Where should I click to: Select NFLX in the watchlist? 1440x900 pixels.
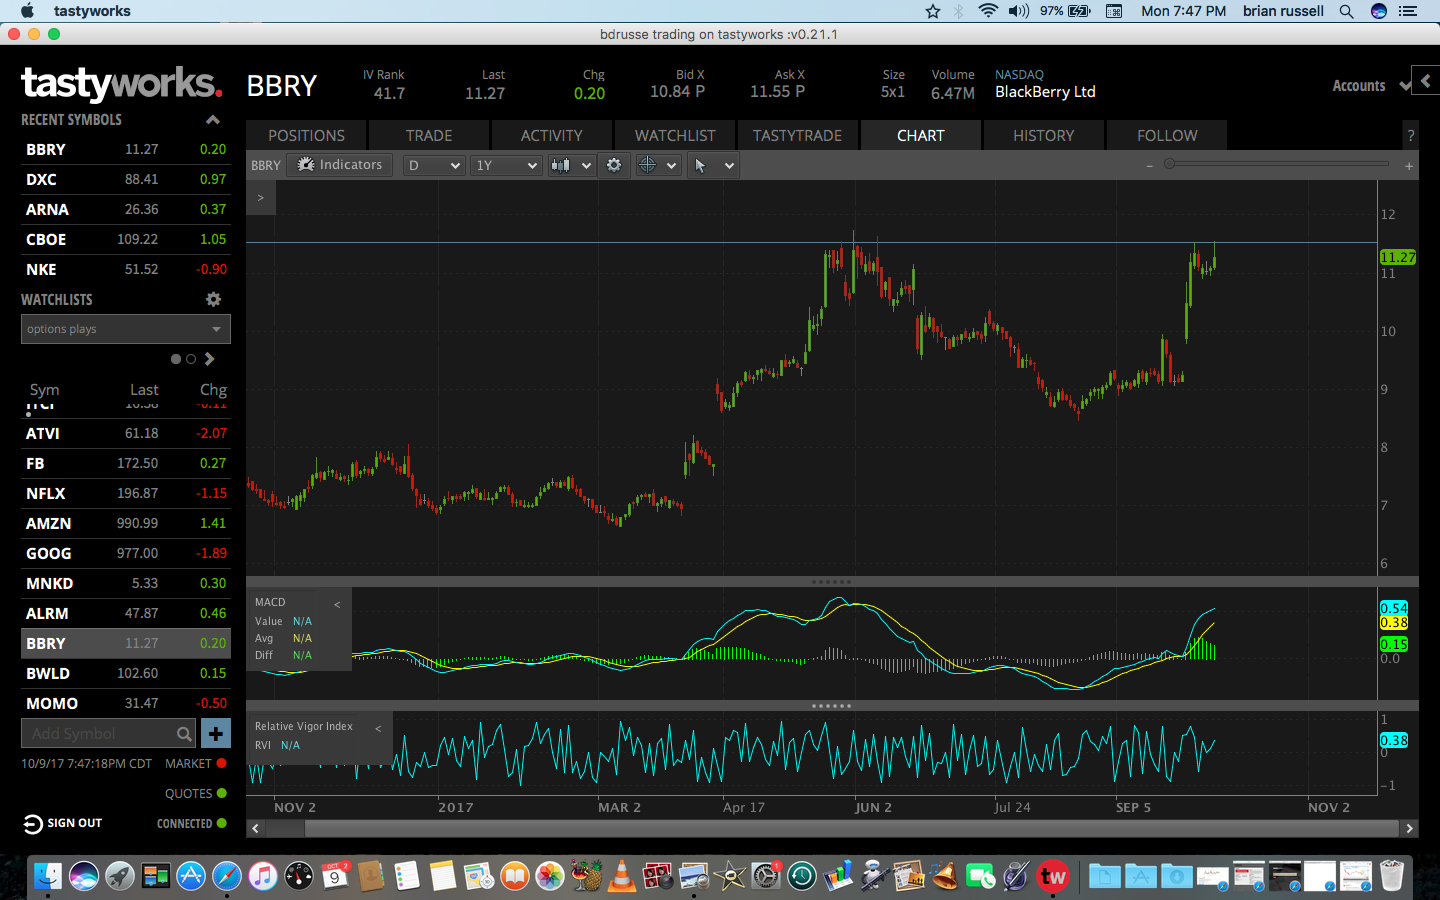pyautogui.click(x=126, y=493)
